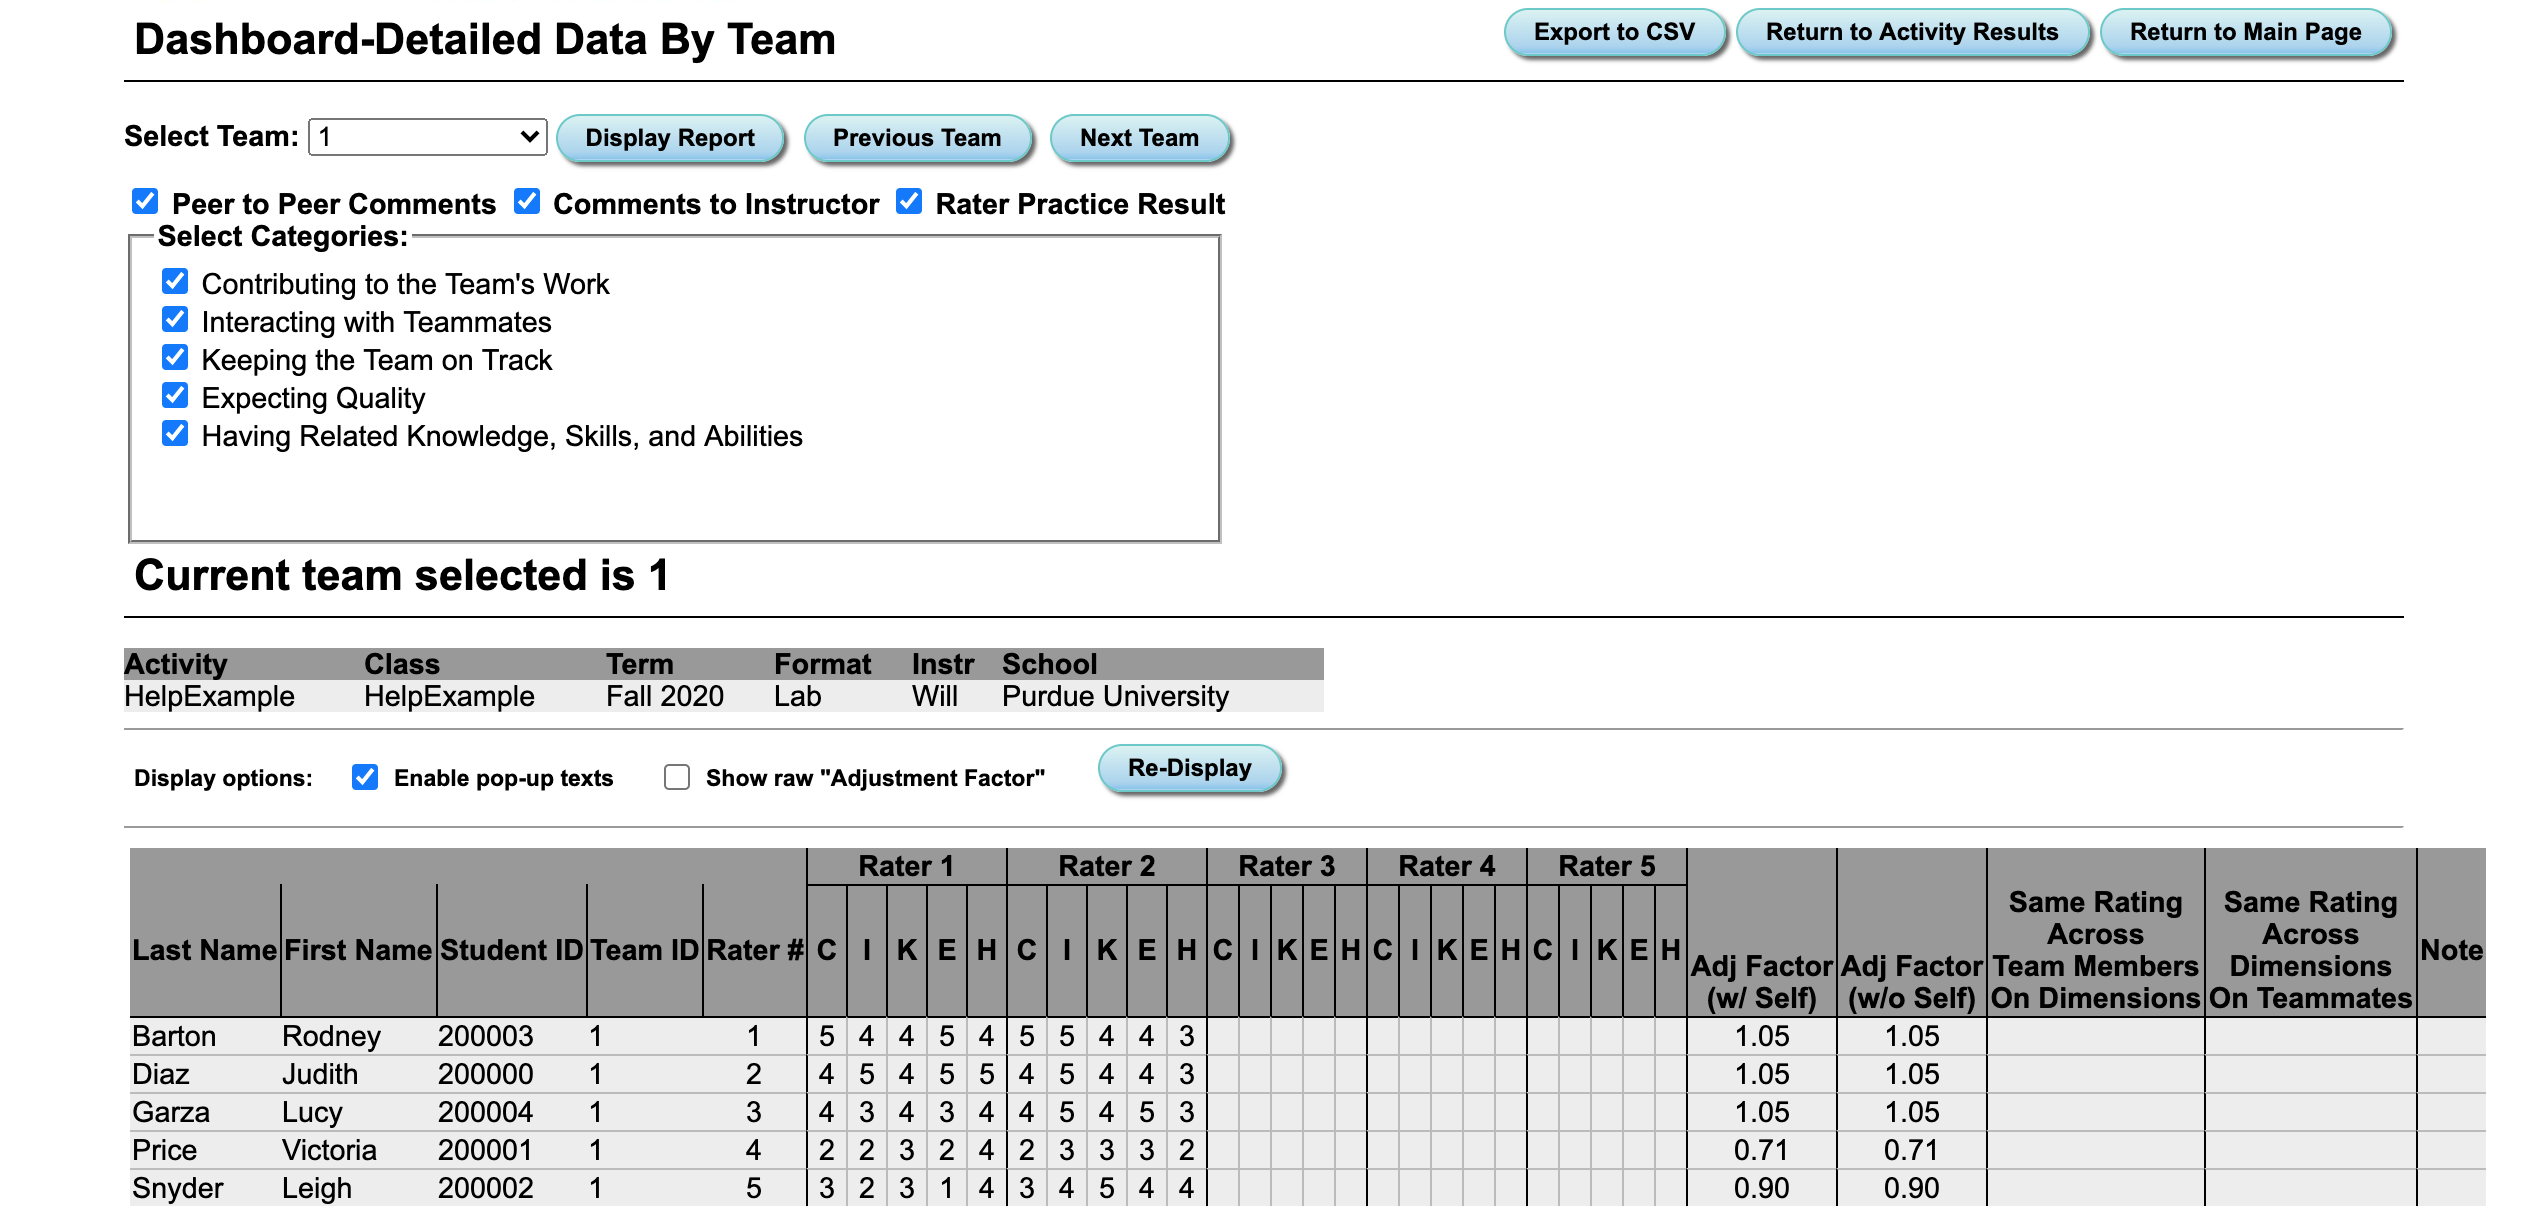Select Previous Team

pos(917,138)
